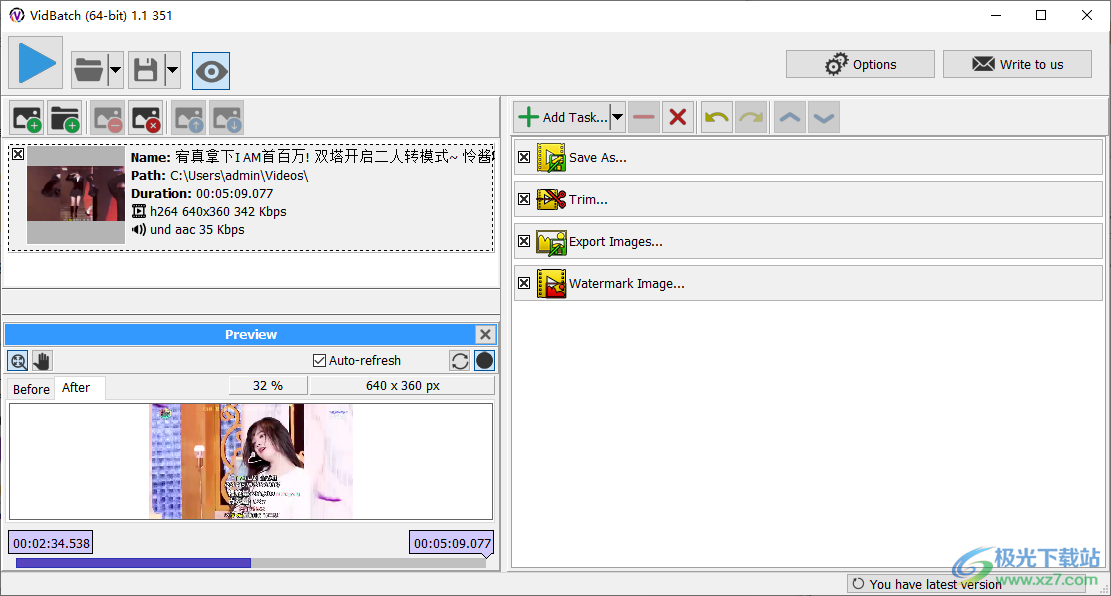Uncheck the Export Images task checkbox
This screenshot has width=1111, height=596.
pos(524,241)
